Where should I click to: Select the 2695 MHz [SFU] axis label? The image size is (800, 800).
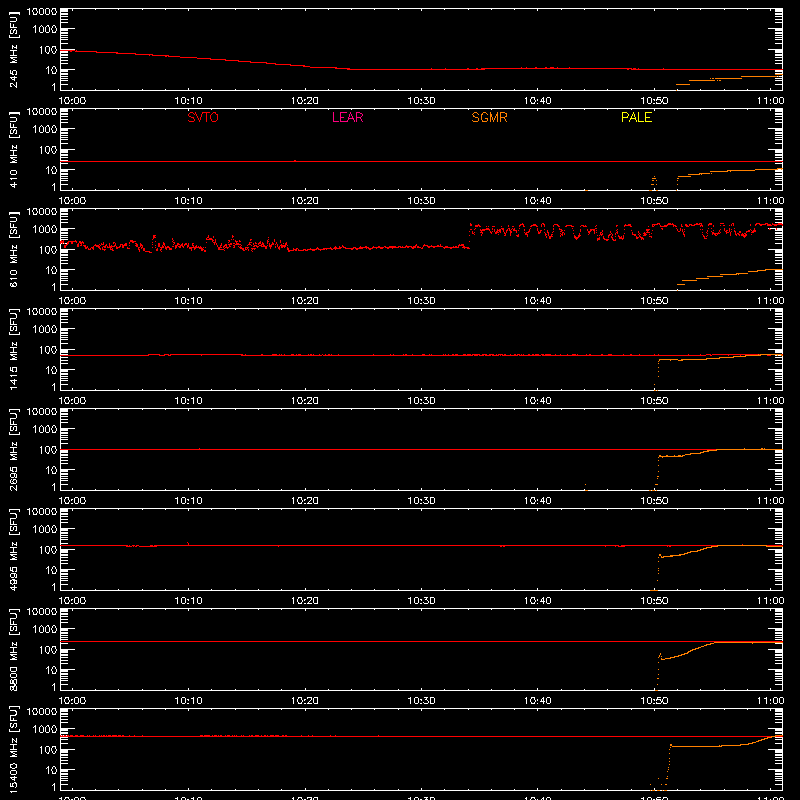[x=14, y=449]
